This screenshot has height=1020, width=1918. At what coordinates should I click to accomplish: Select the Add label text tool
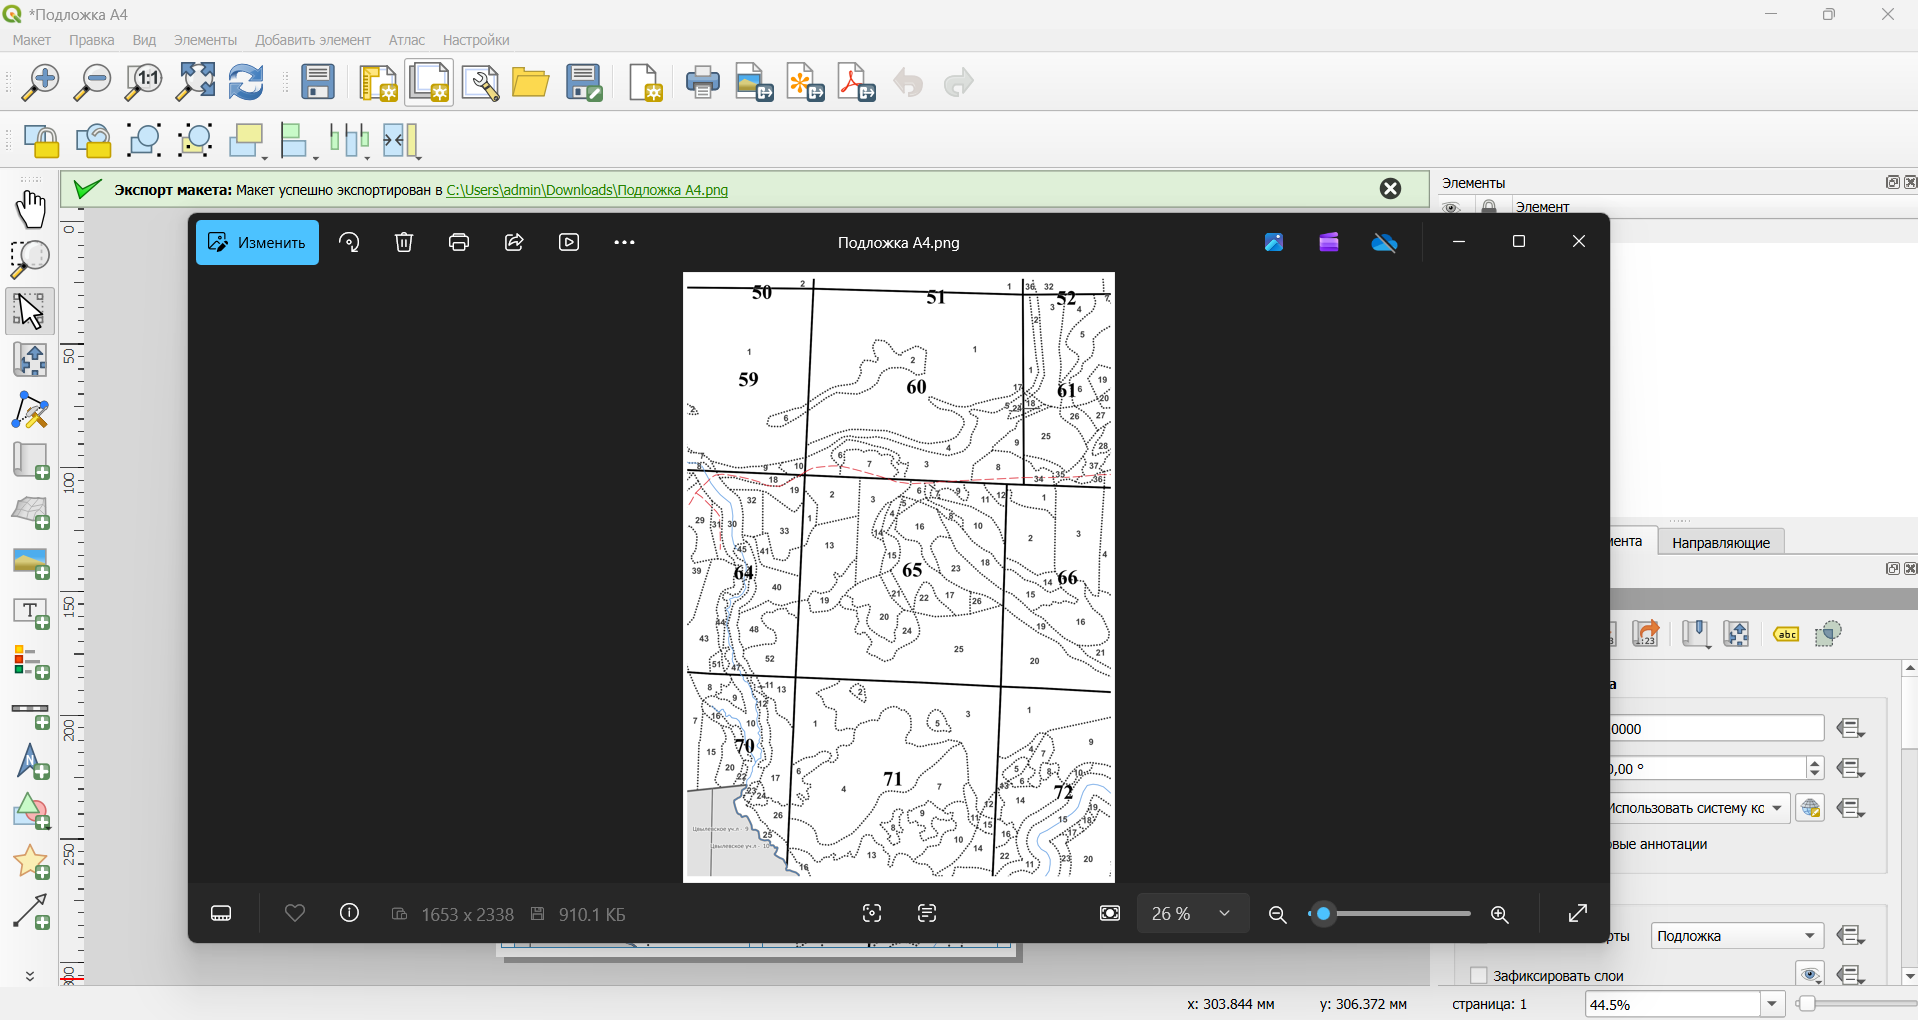coord(31,613)
